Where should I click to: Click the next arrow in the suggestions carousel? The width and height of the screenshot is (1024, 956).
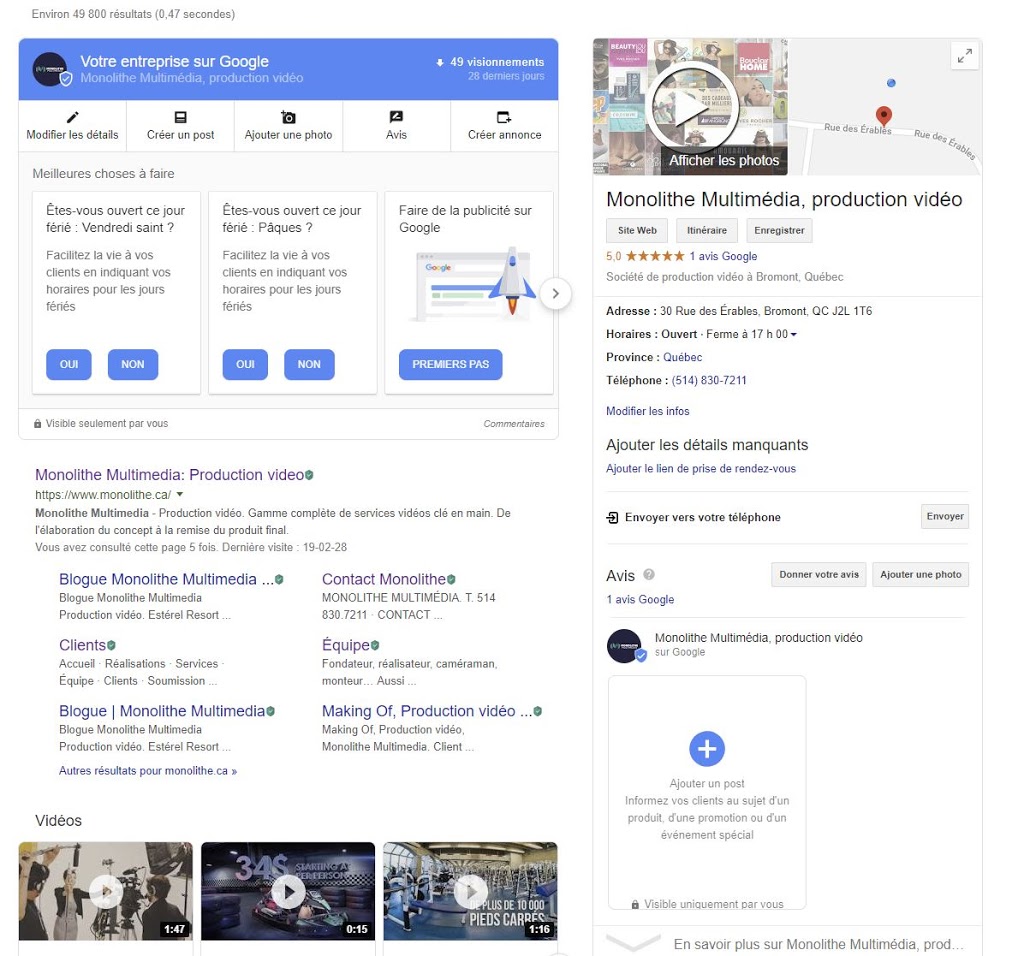tap(555, 294)
